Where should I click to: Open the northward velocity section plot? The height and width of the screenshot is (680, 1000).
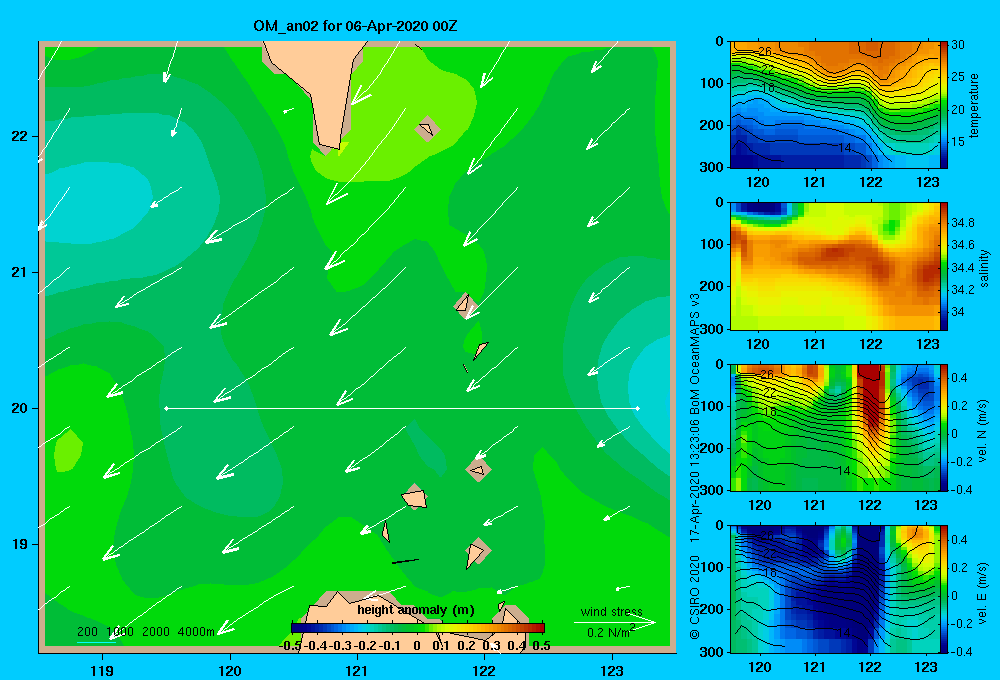tap(835, 427)
